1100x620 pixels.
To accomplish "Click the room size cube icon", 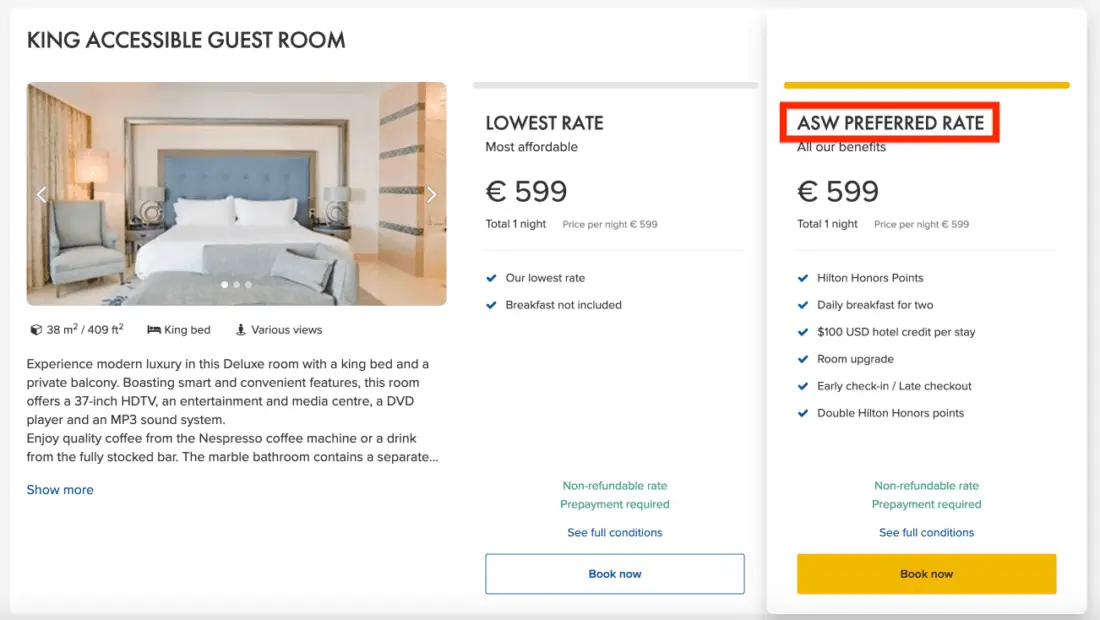I will point(36,330).
